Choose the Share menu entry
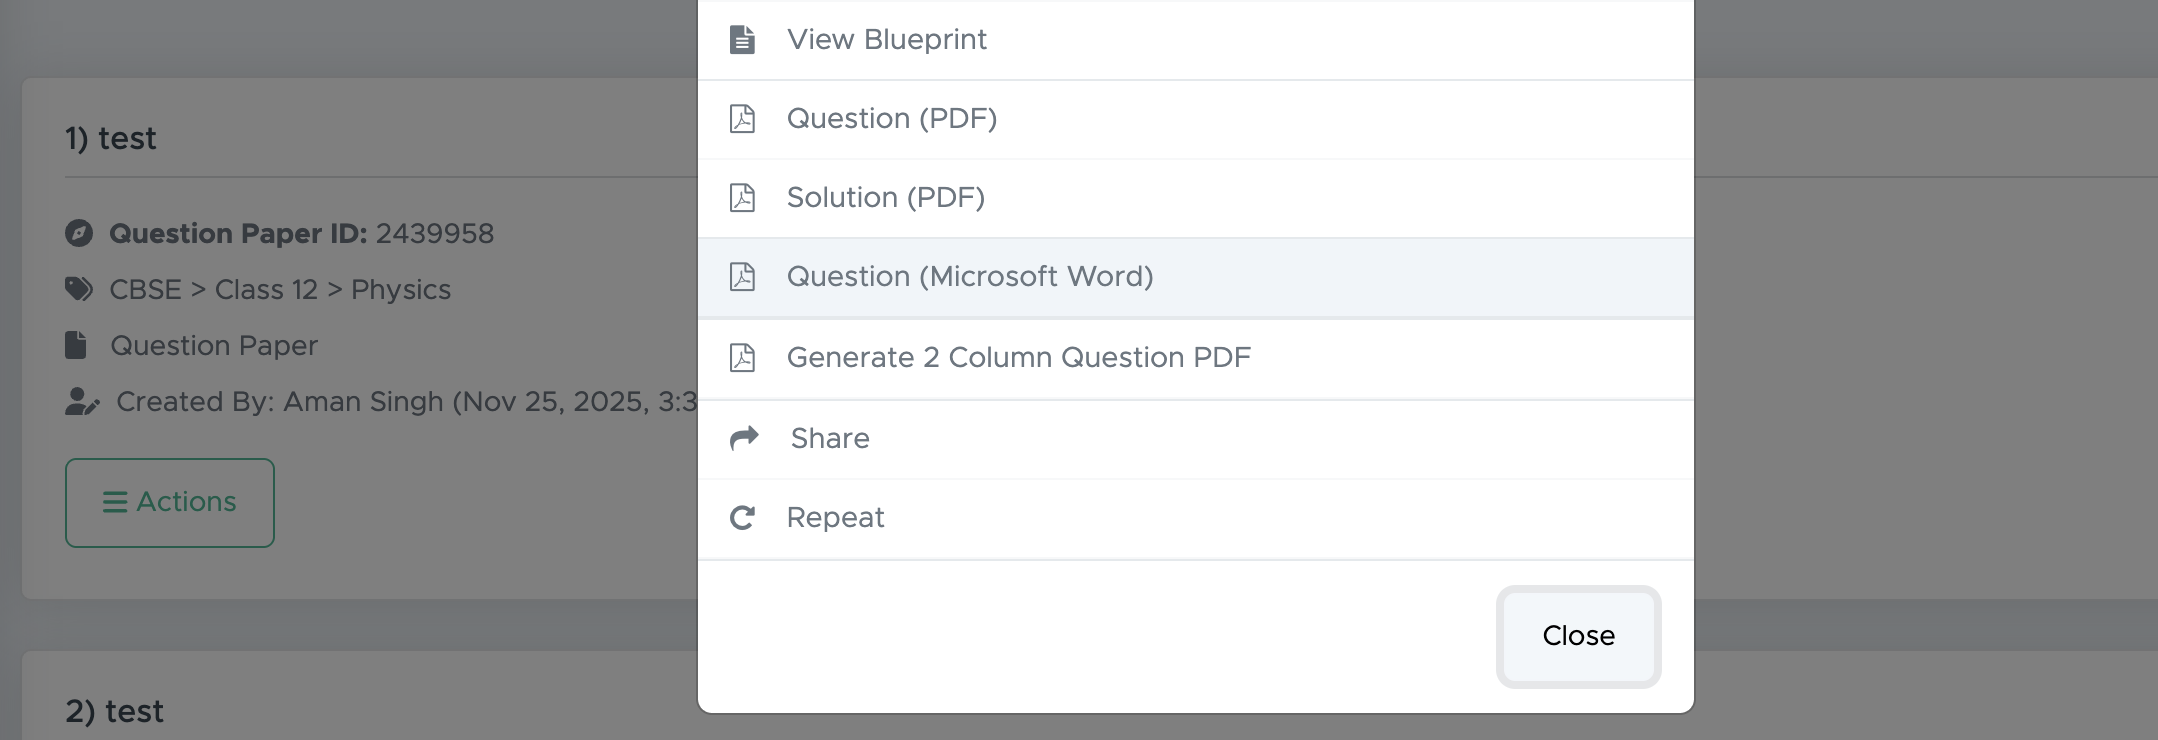Image resolution: width=2158 pixels, height=740 pixels. point(829,439)
